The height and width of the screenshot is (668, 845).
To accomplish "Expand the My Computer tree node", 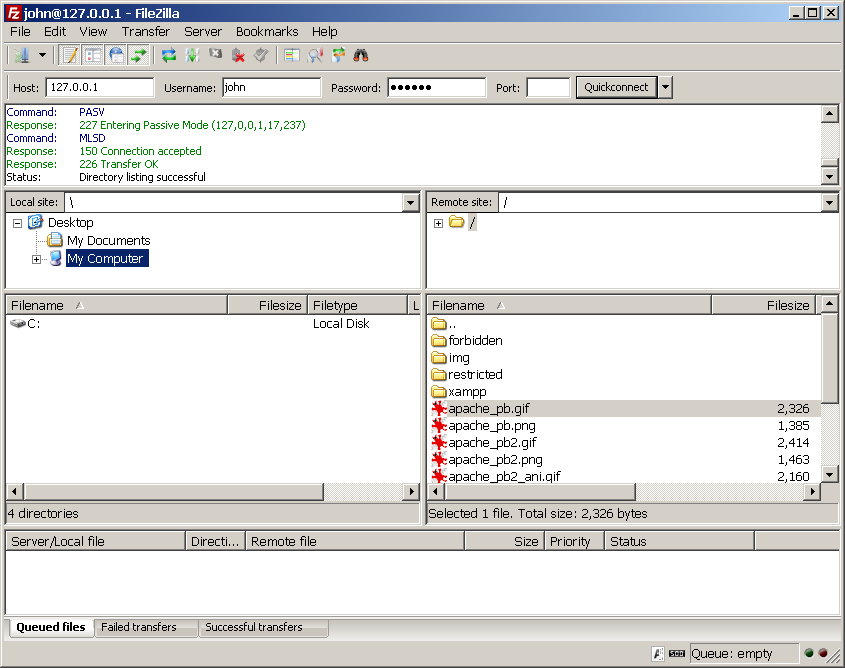I will pos(36,259).
